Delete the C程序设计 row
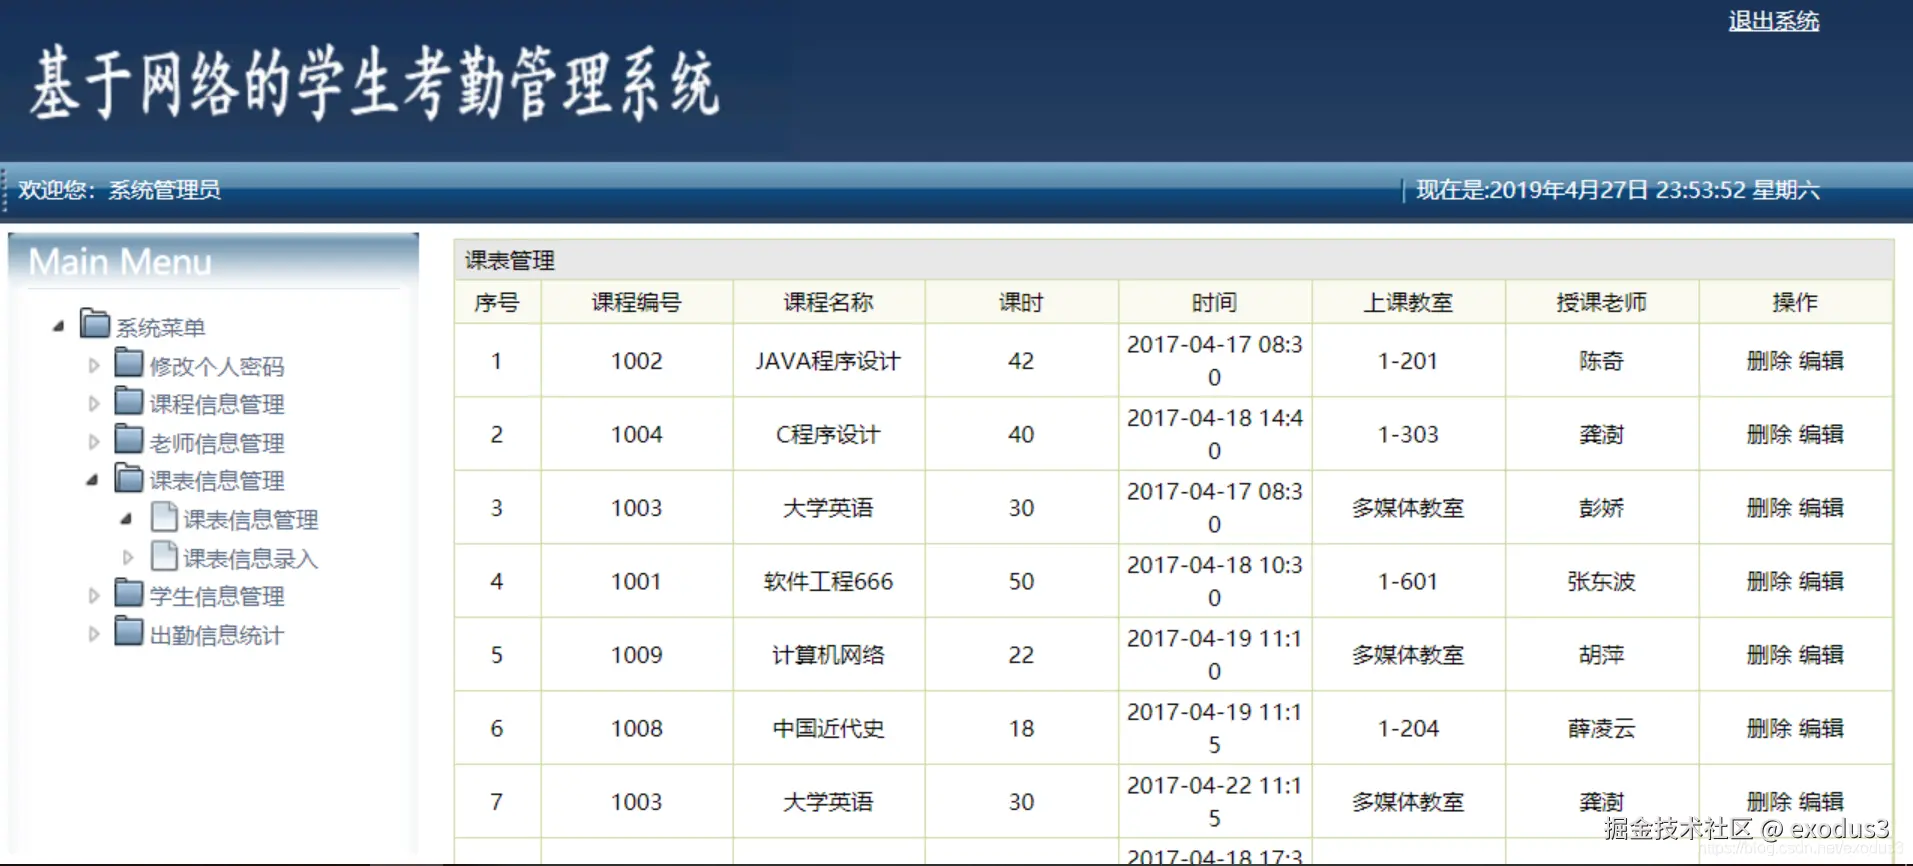 pos(1769,434)
